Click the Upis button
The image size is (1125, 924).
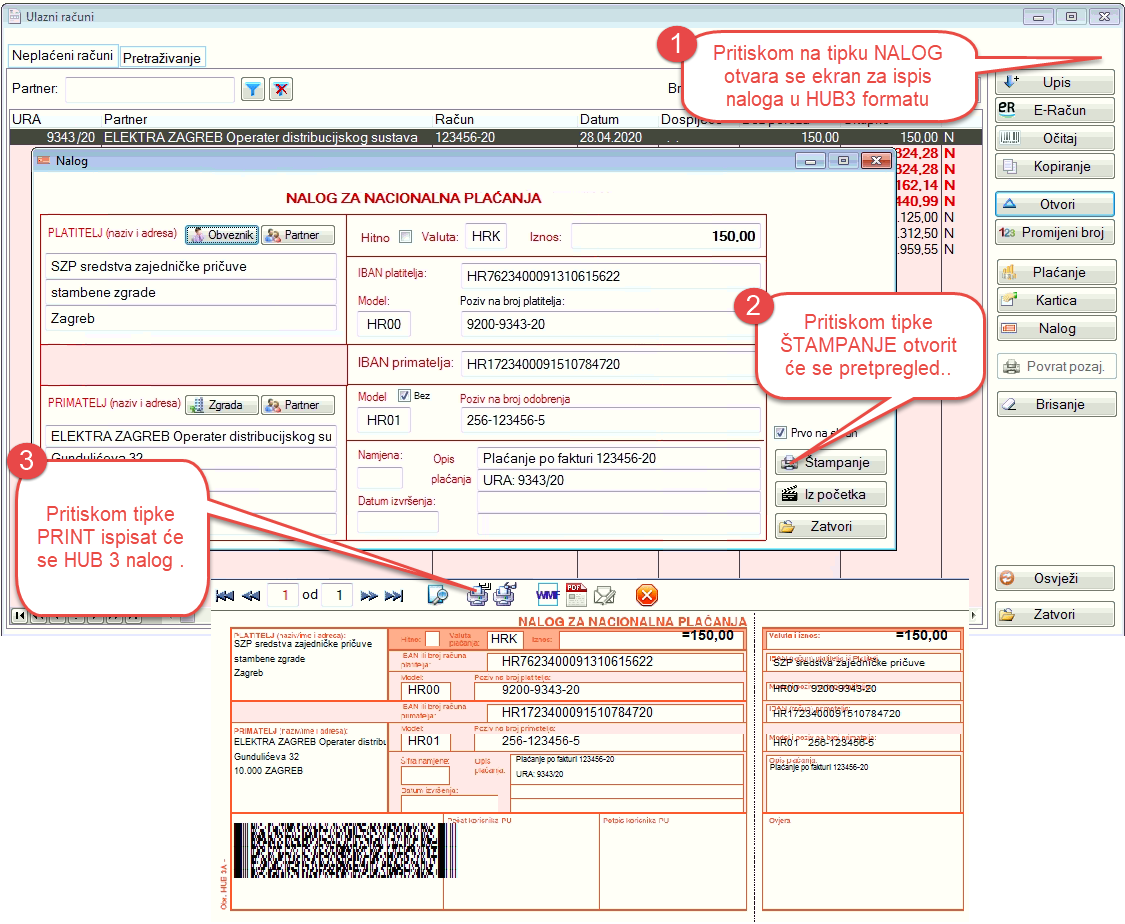pyautogui.click(x=1055, y=82)
